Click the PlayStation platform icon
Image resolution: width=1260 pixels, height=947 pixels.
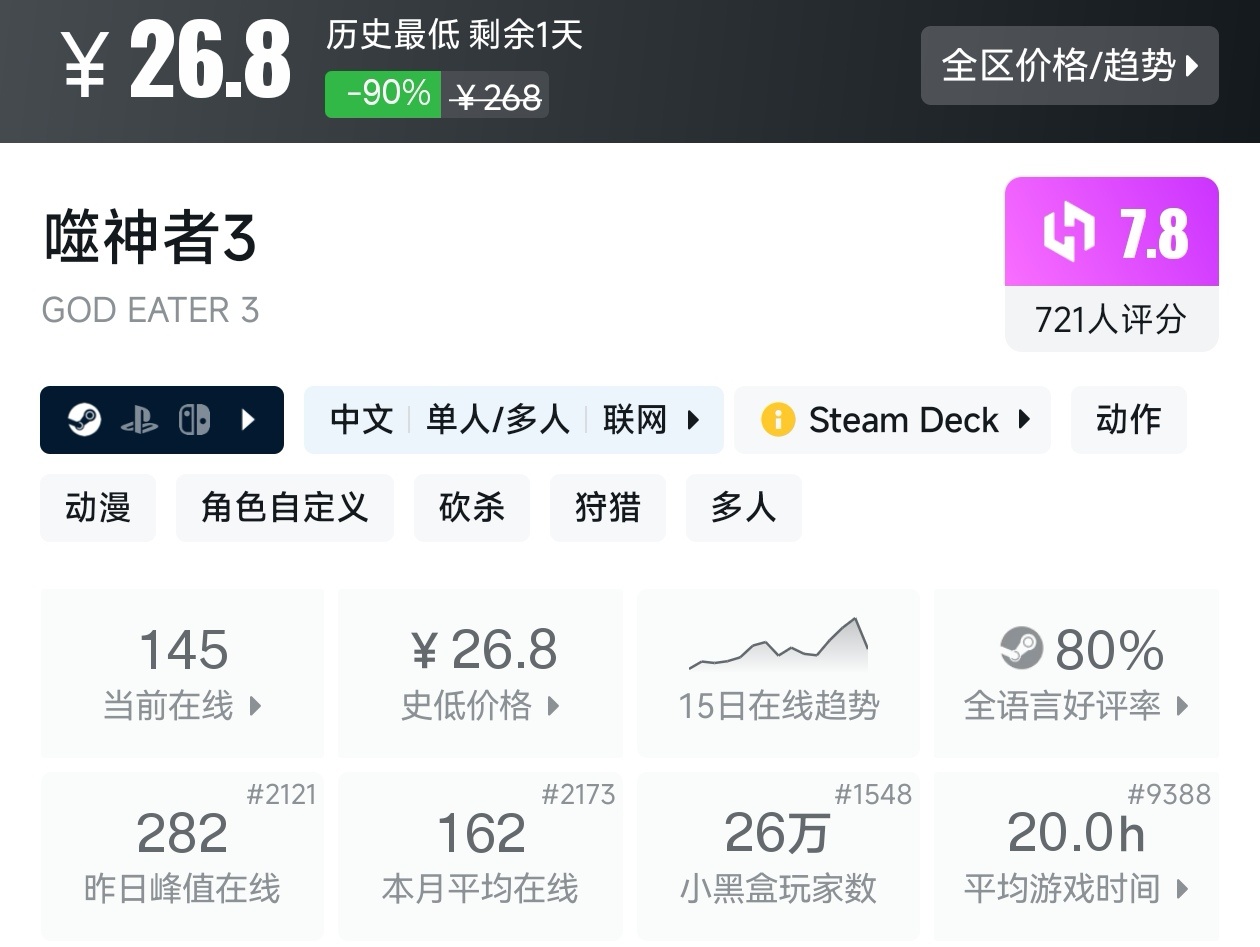[139, 420]
